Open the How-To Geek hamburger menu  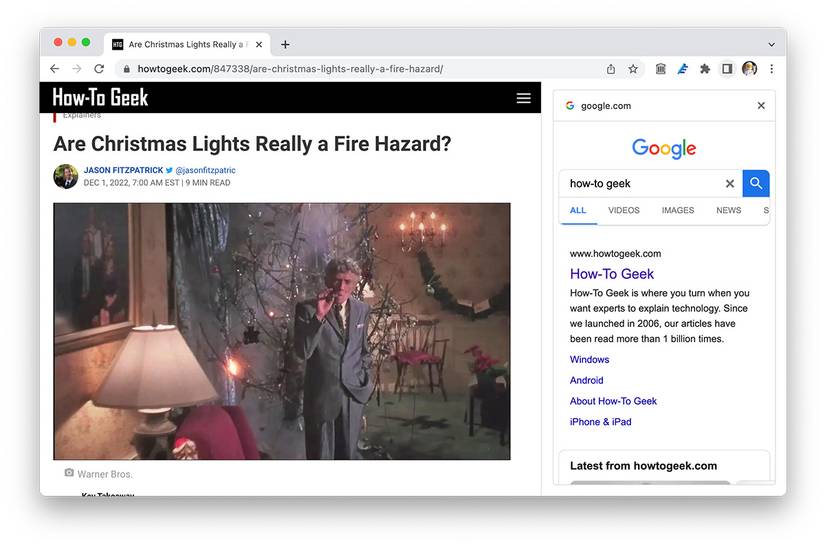(x=524, y=98)
